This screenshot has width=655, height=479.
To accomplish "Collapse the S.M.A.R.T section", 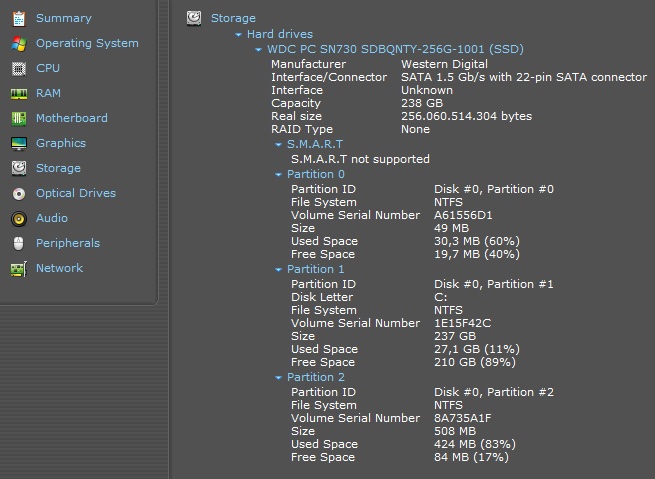I will click(x=279, y=145).
